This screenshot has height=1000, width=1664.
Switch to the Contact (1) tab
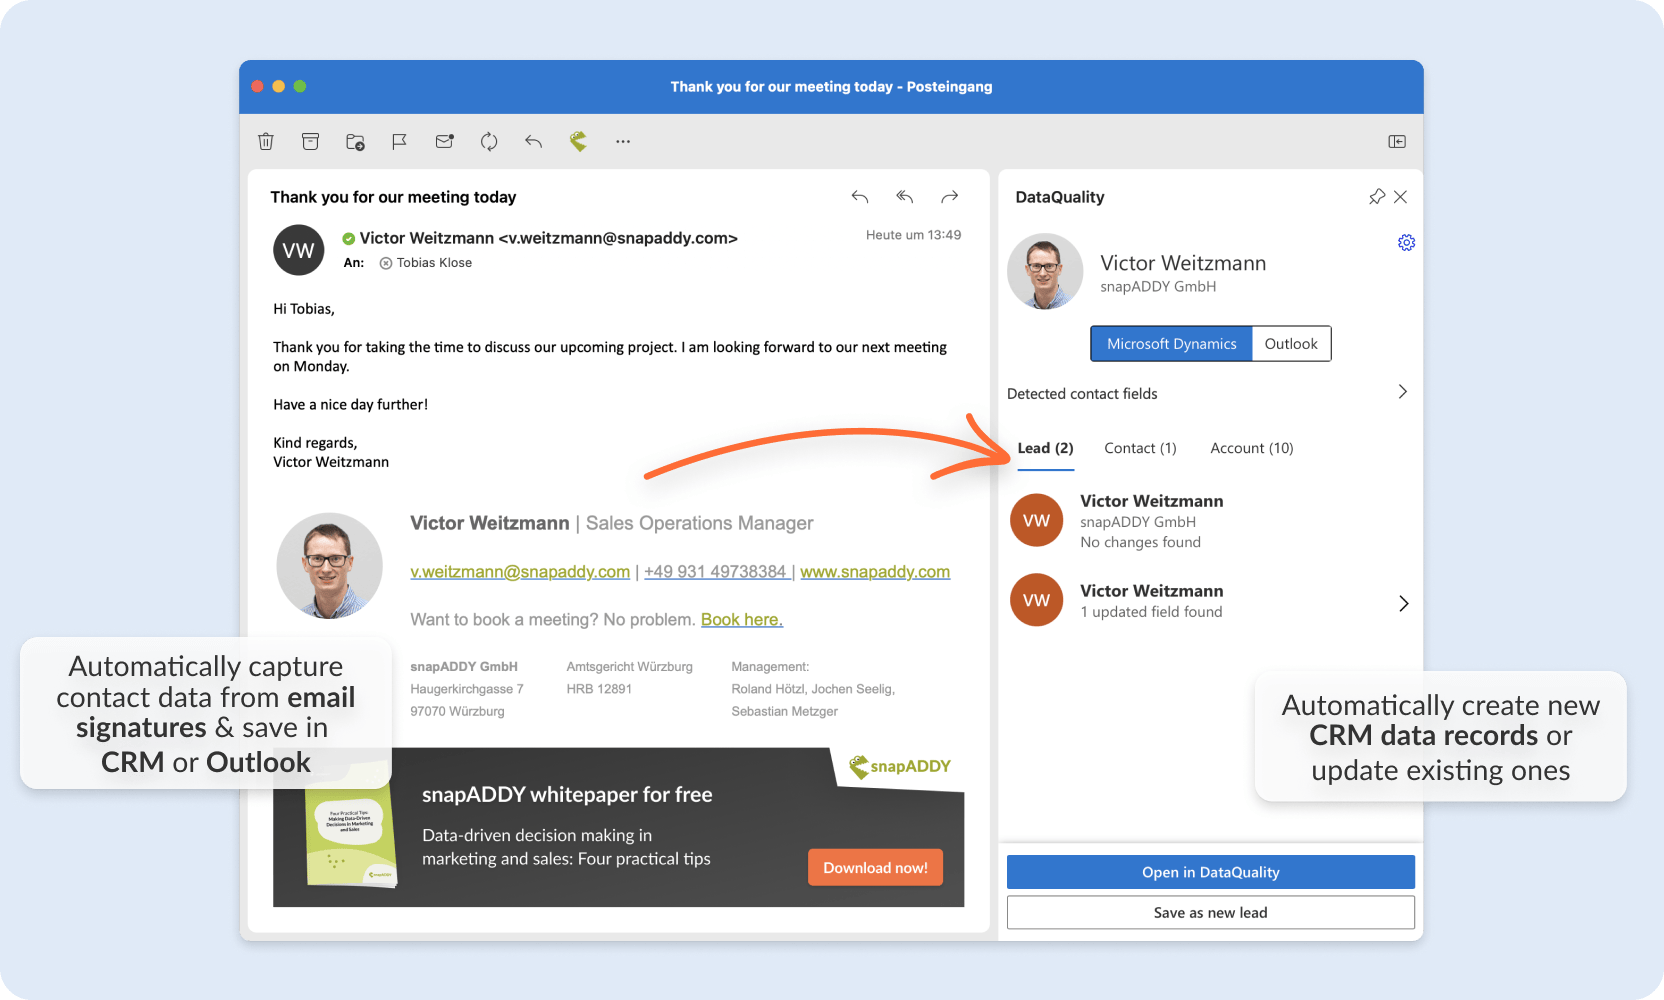(1140, 448)
